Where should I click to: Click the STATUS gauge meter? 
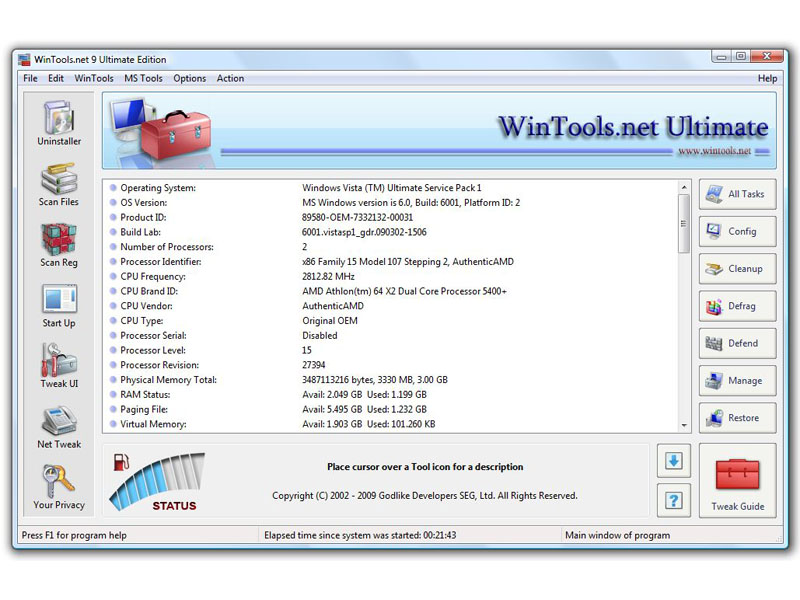158,482
